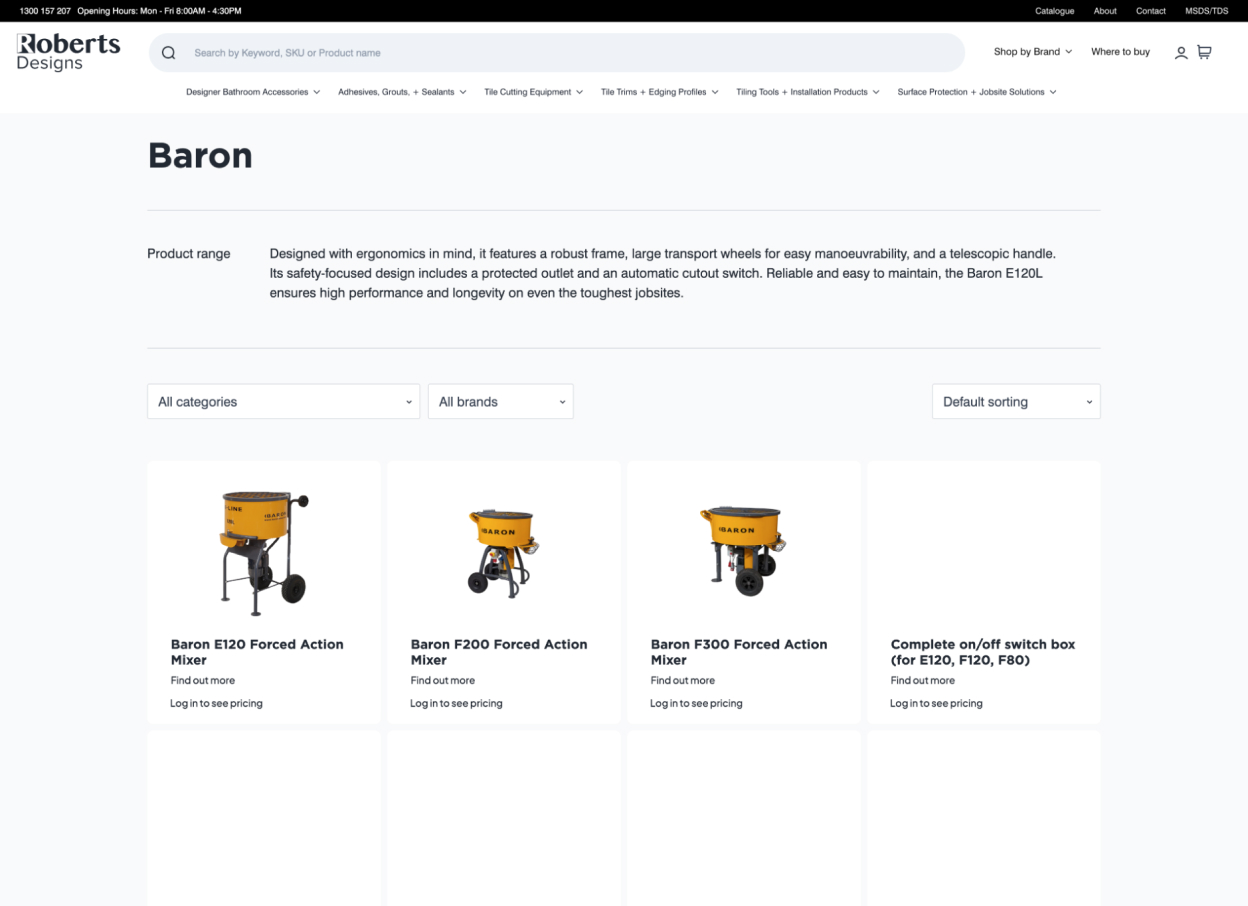
Task: Click Find out more under switch box
Action: [923, 680]
